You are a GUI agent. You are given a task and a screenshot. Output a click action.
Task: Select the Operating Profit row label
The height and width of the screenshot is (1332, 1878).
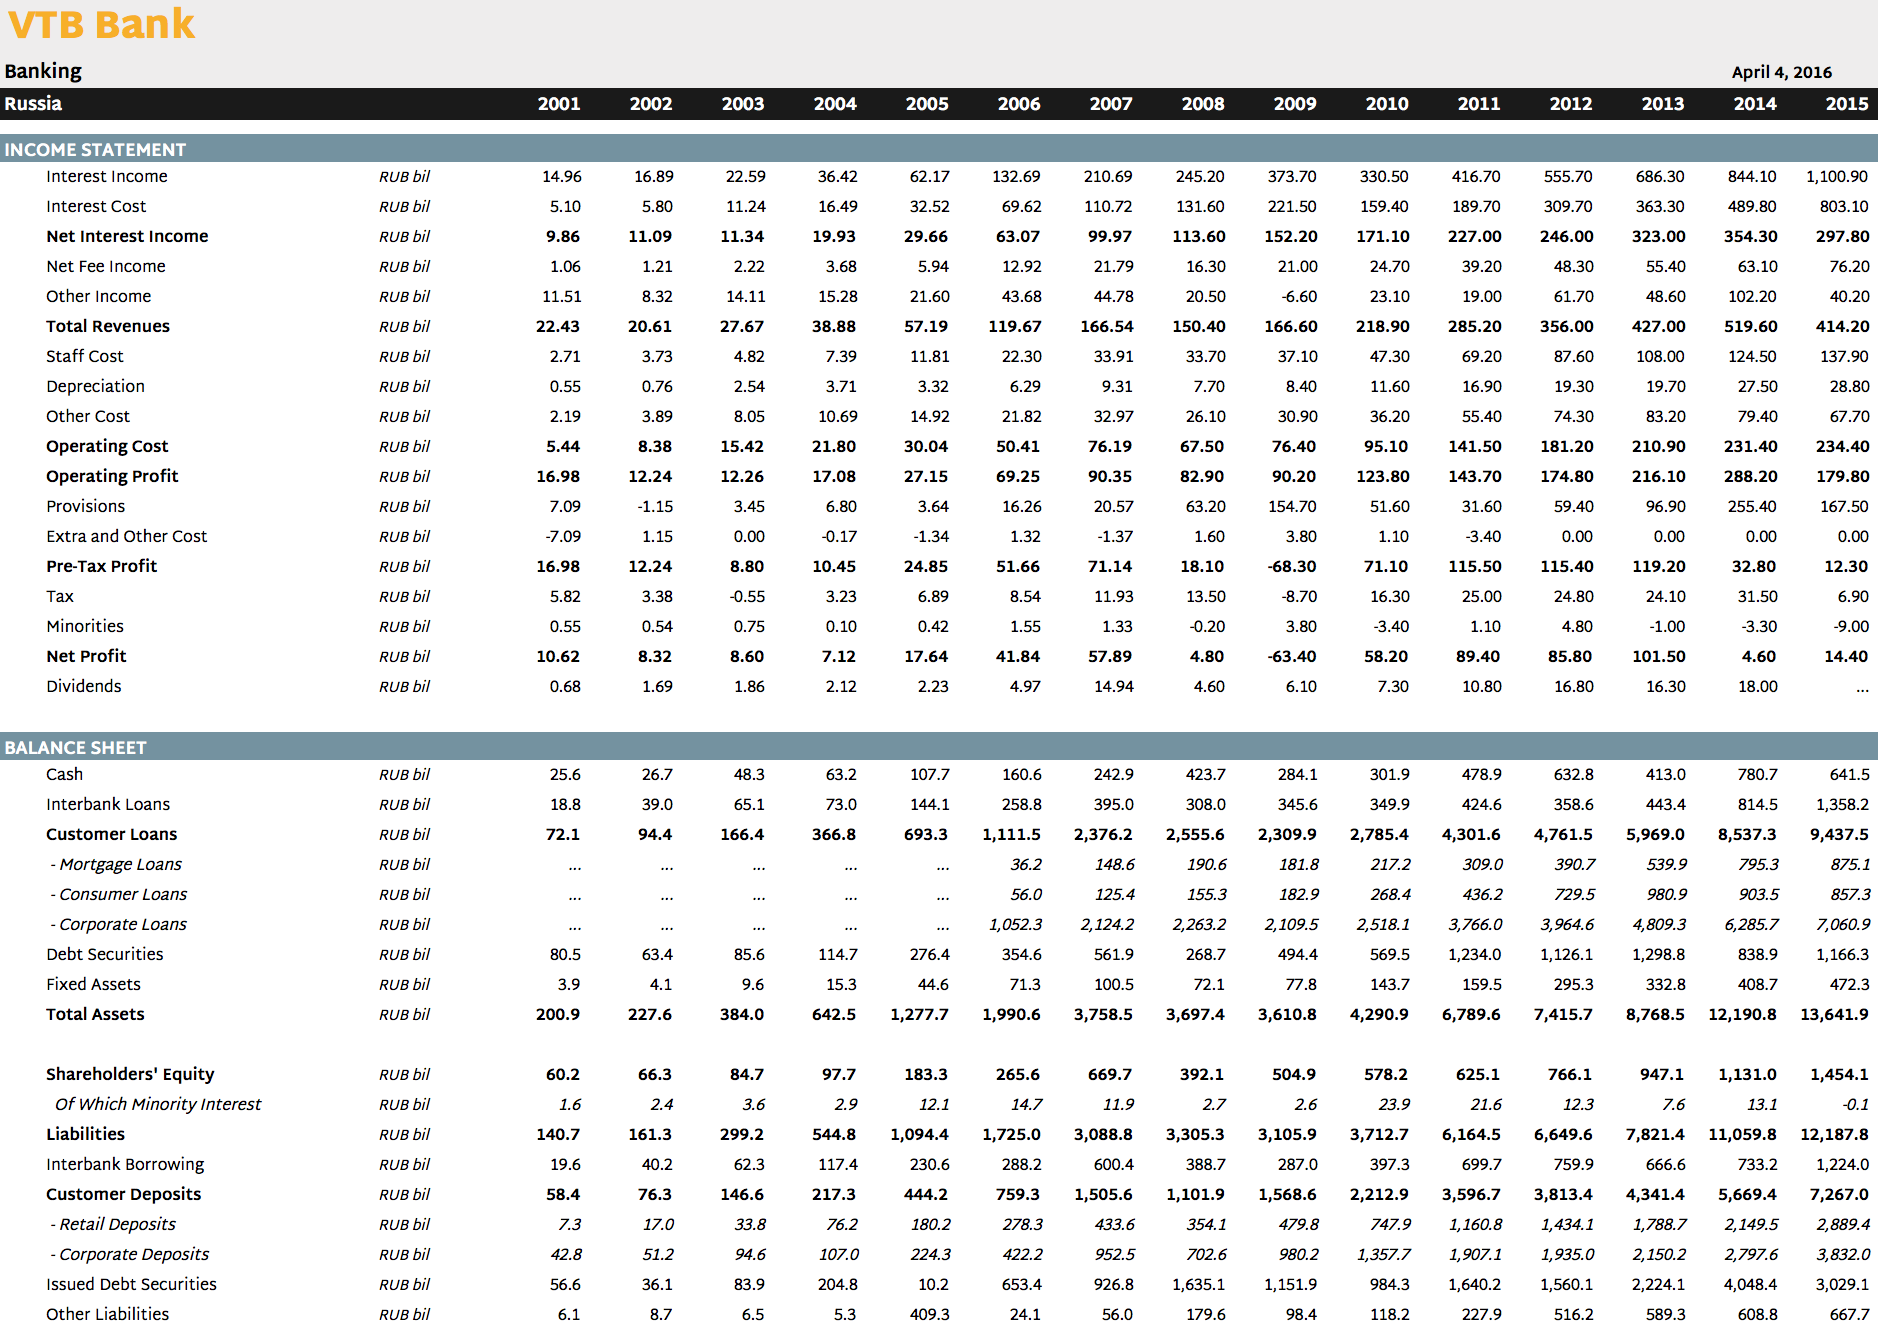(112, 476)
